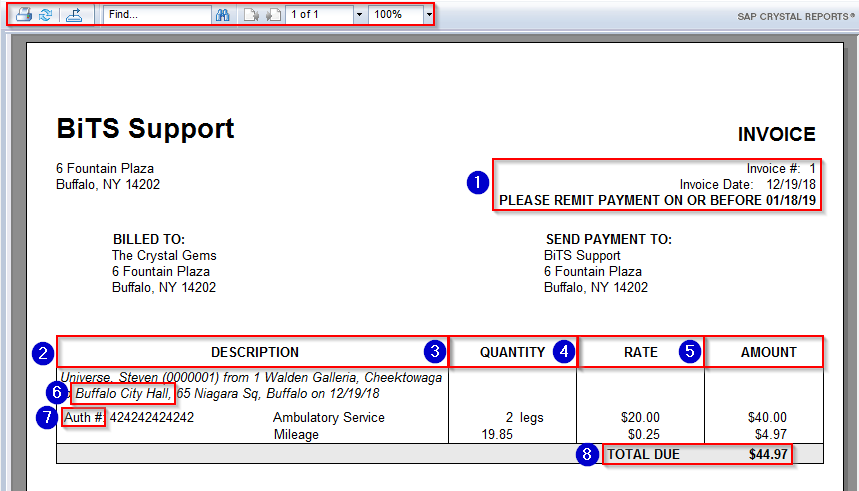This screenshot has width=859, height=491.
Task: Click inside the Find... search field
Action: [157, 15]
